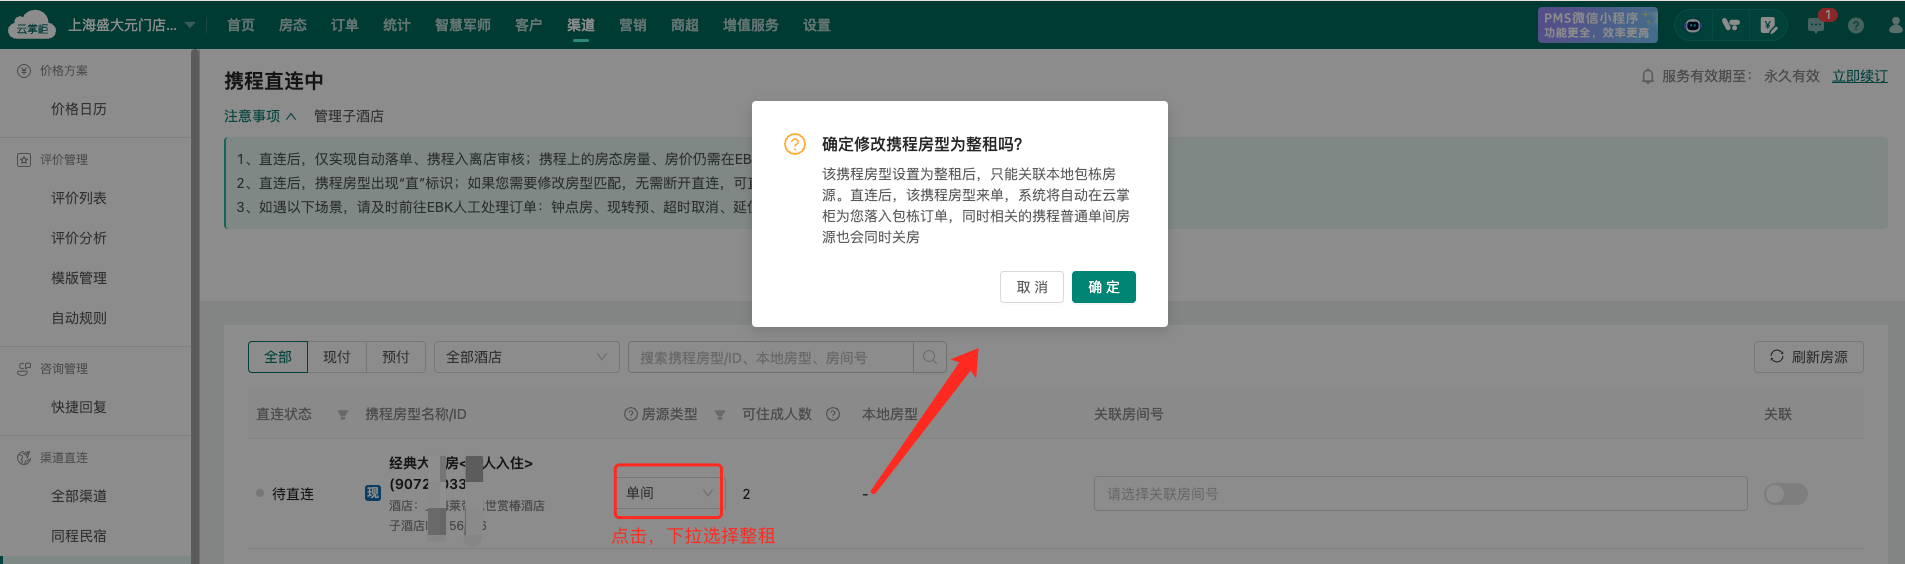Click the 房源类型 filter funnel icon

720,415
